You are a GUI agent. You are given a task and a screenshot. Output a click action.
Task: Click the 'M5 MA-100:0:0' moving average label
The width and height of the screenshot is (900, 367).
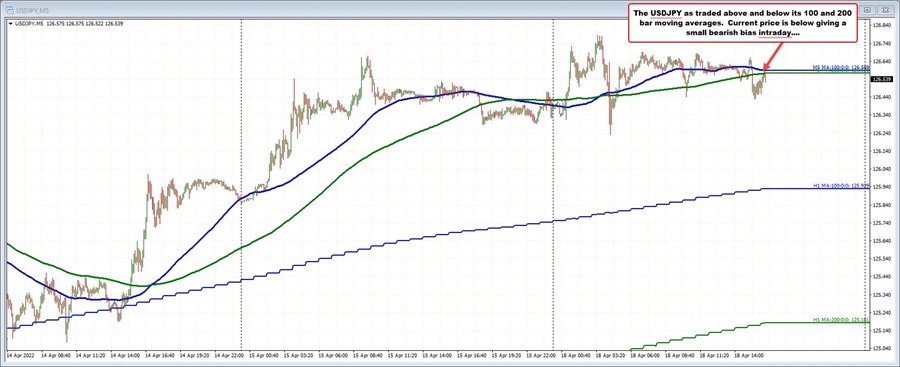841,68
